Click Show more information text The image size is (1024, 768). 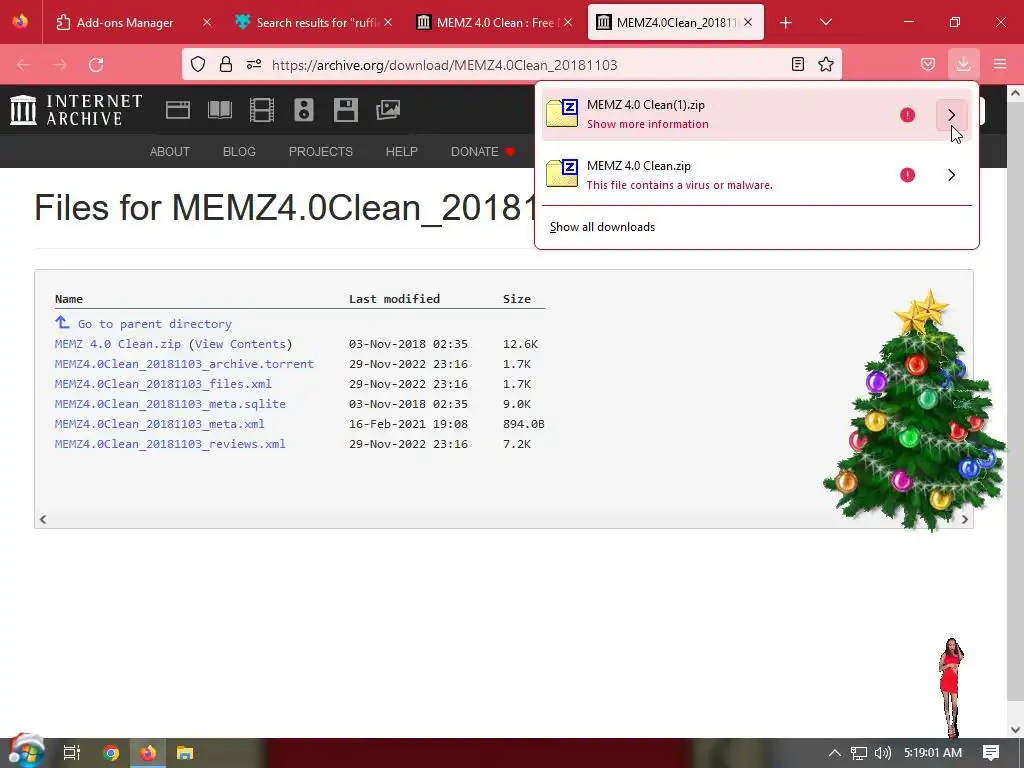(647, 124)
